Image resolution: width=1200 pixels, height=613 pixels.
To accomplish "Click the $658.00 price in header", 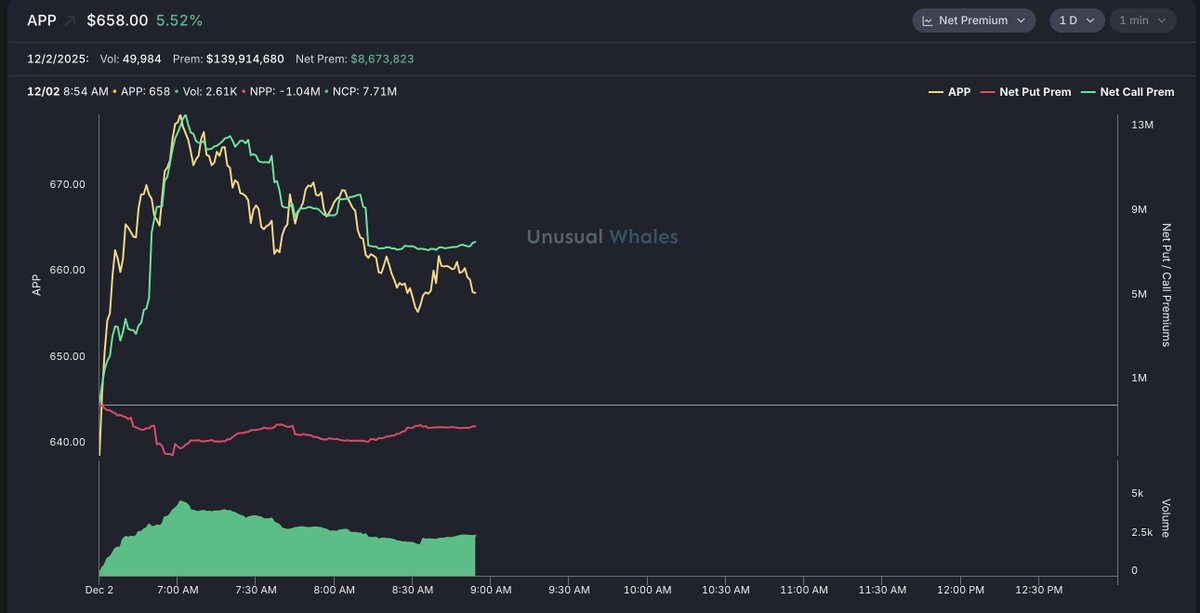I will pyautogui.click(x=117, y=20).
